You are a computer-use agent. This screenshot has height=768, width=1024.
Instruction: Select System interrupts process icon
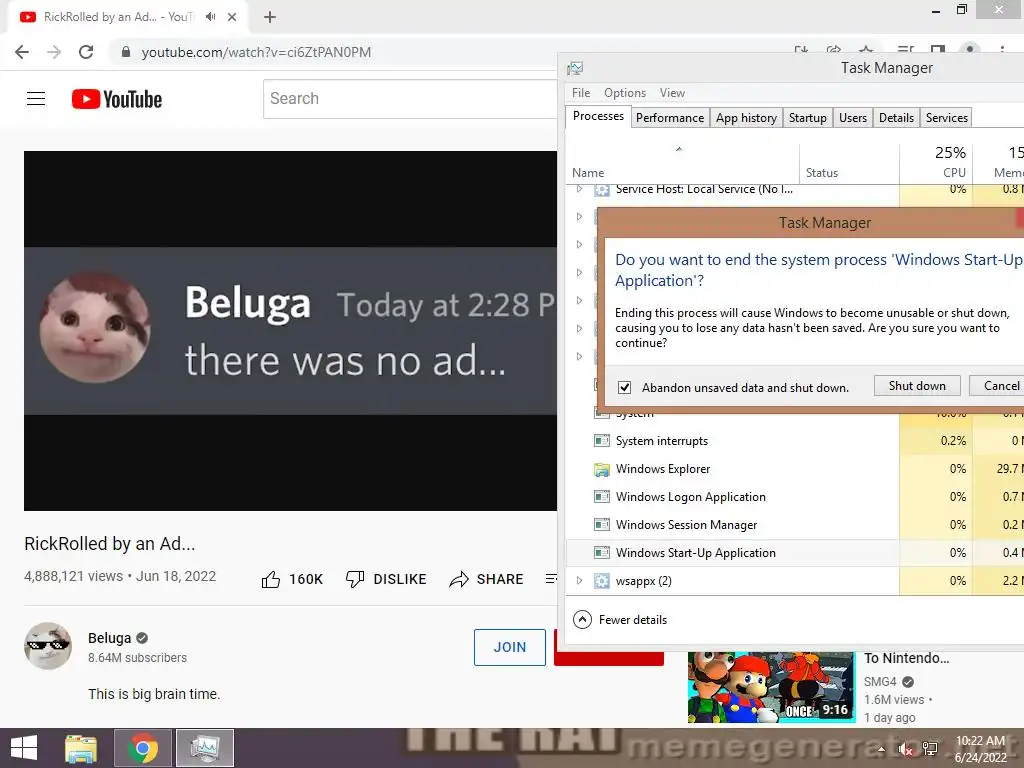click(x=601, y=441)
